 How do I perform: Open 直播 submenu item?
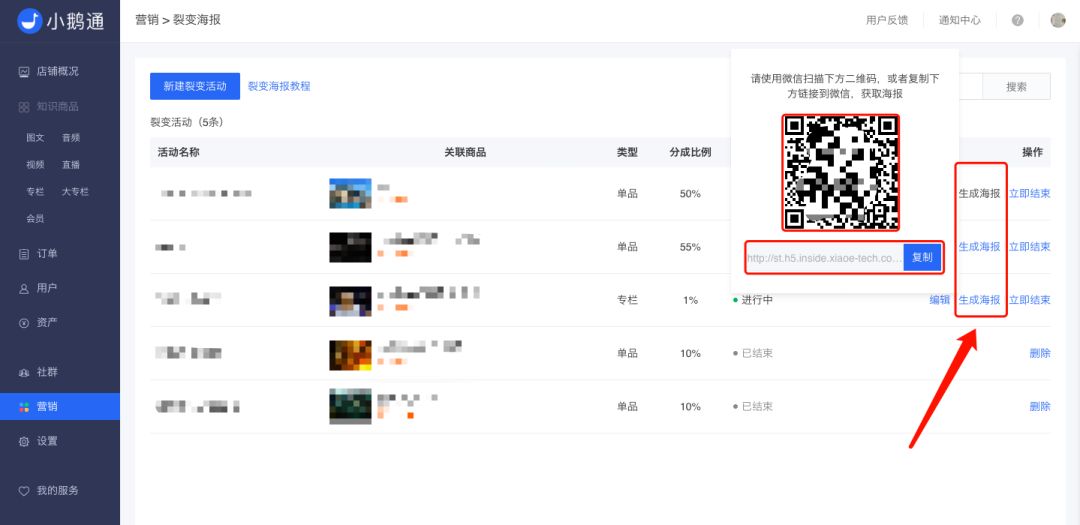tap(71, 165)
